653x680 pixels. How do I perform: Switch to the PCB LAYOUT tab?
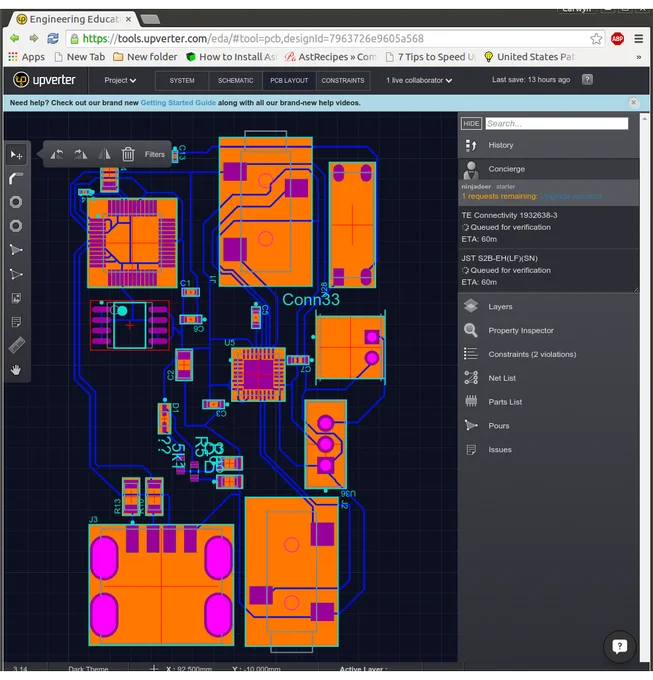[289, 81]
